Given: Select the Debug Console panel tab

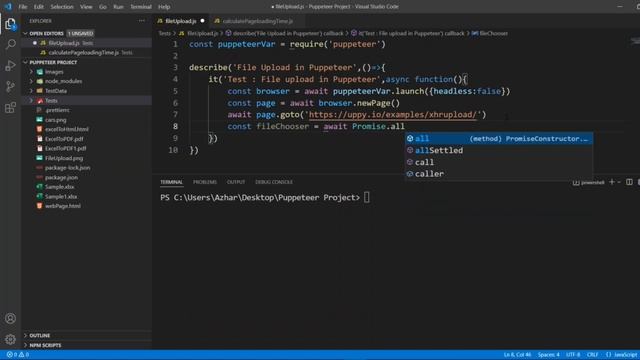Looking at the screenshot, I should click(x=274, y=182).
